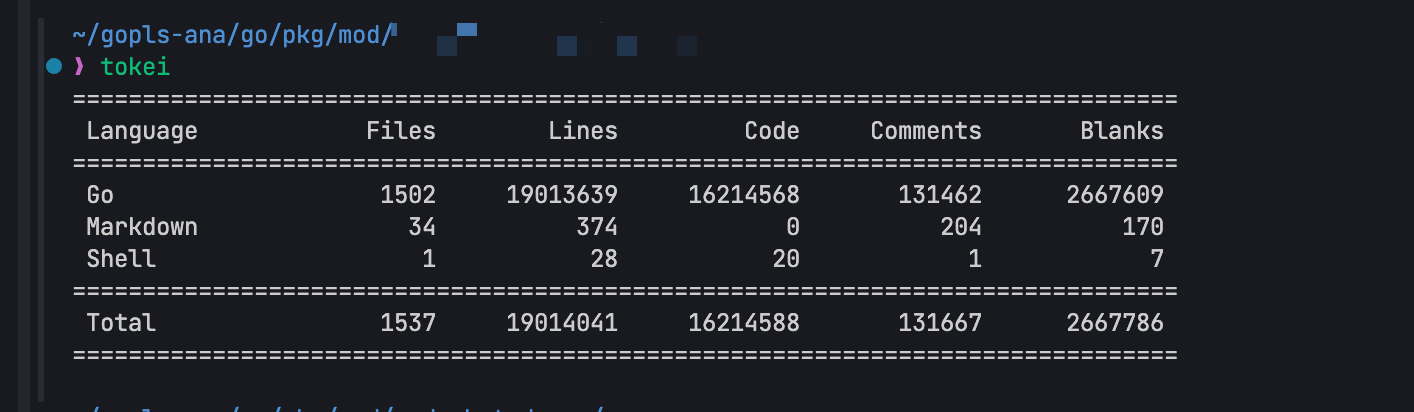Click Total files count 1537
The width and height of the screenshot is (1414, 412).
click(x=408, y=323)
